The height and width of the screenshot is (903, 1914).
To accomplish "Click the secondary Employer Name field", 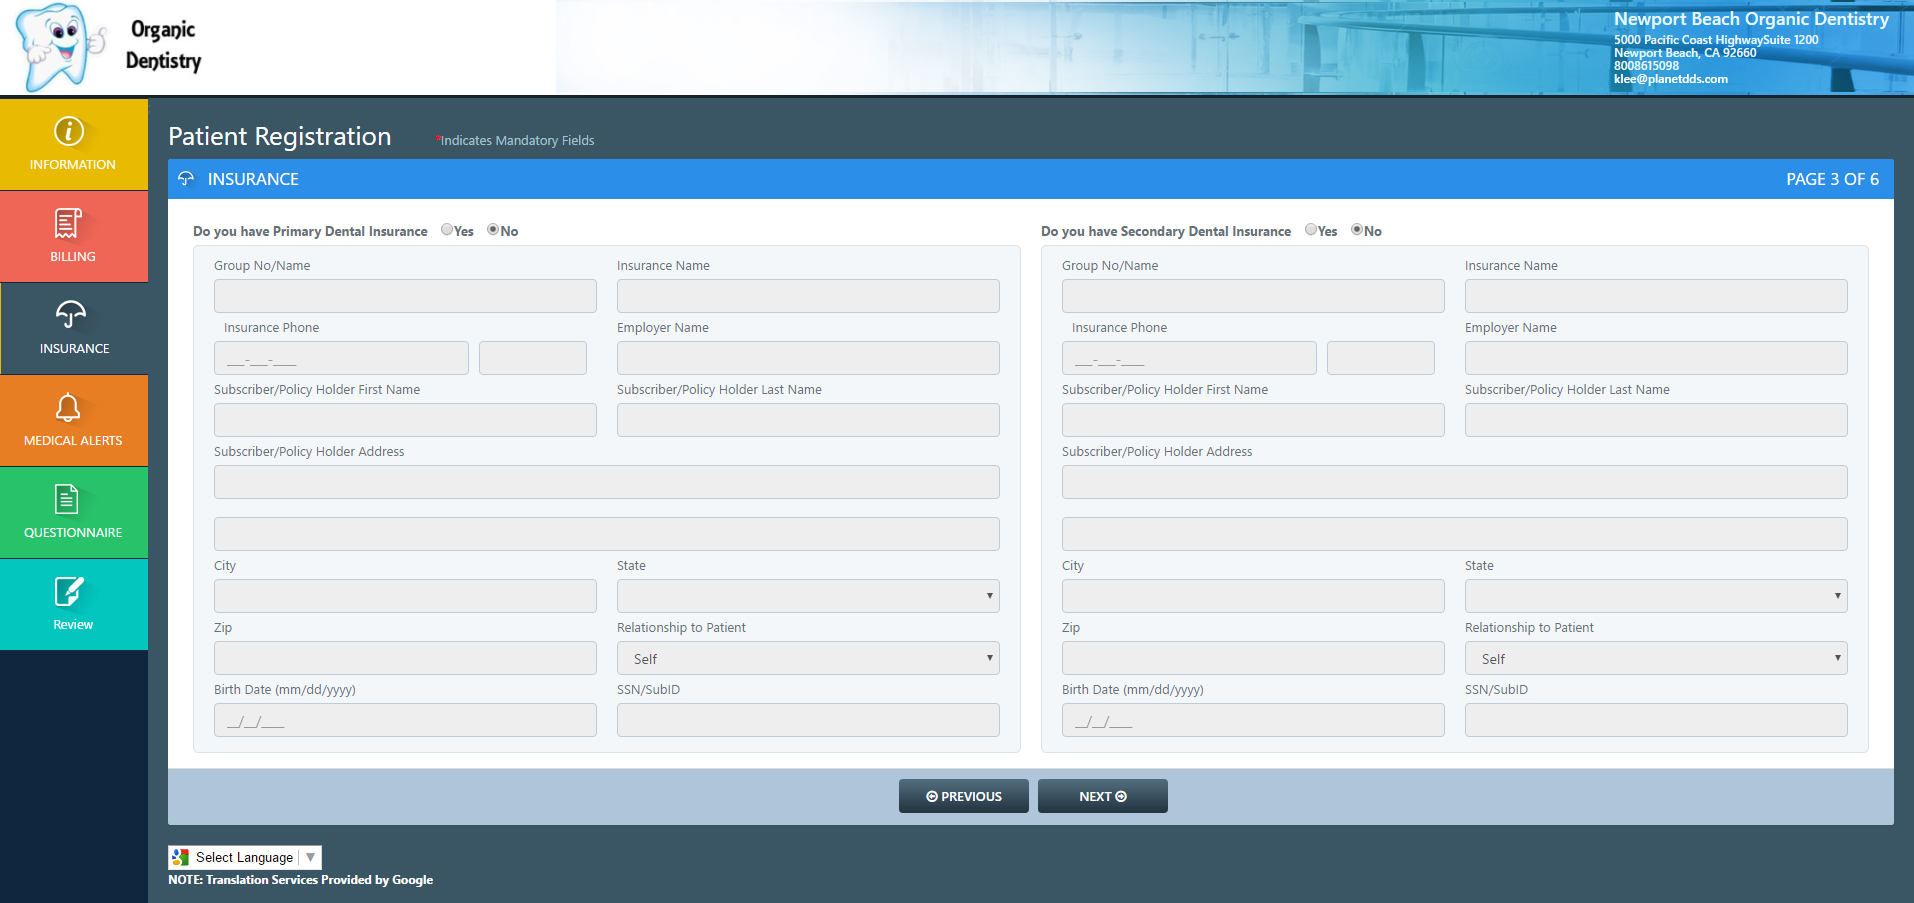I will tap(1656, 358).
